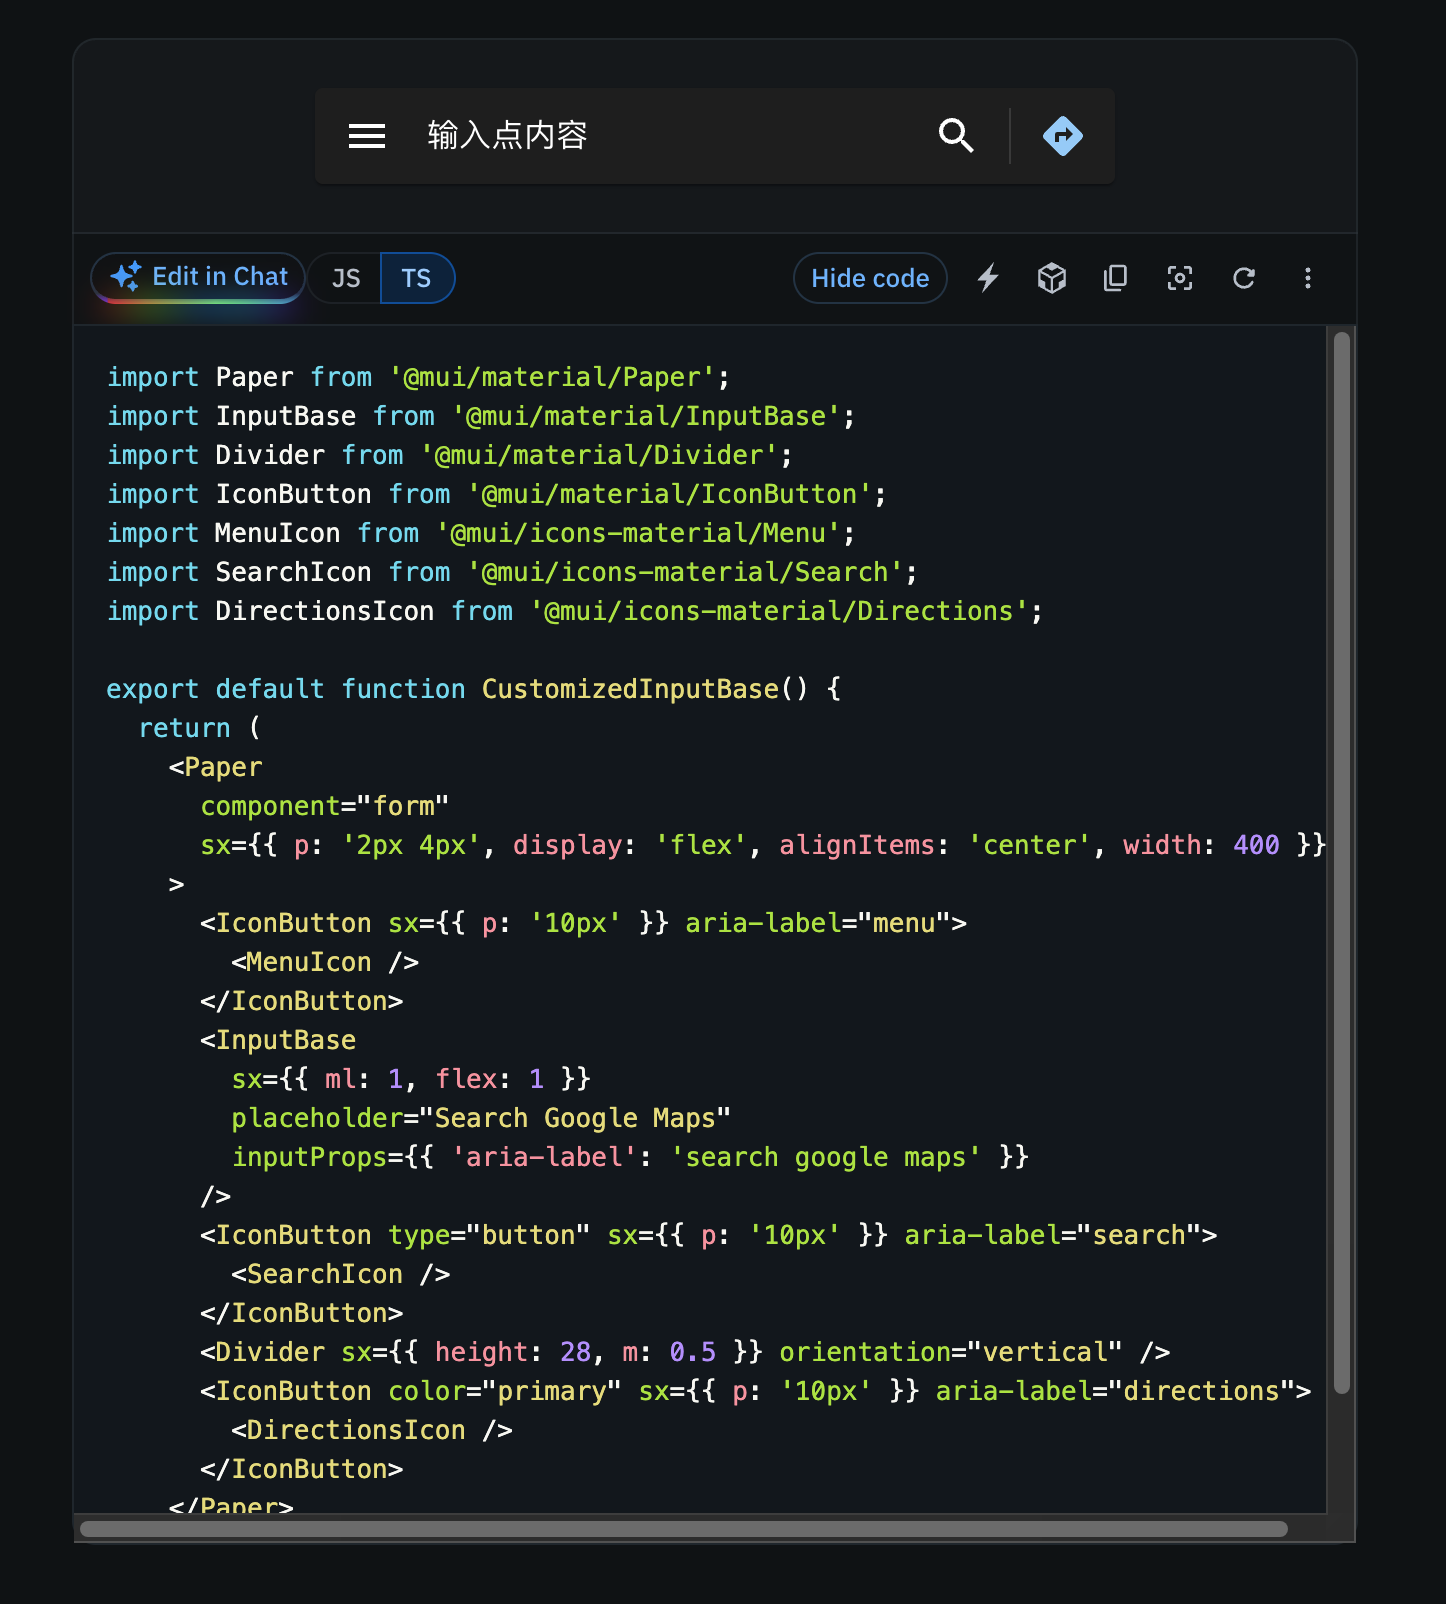The image size is (1446, 1604).
Task: Switch code to TS
Action: point(417,278)
